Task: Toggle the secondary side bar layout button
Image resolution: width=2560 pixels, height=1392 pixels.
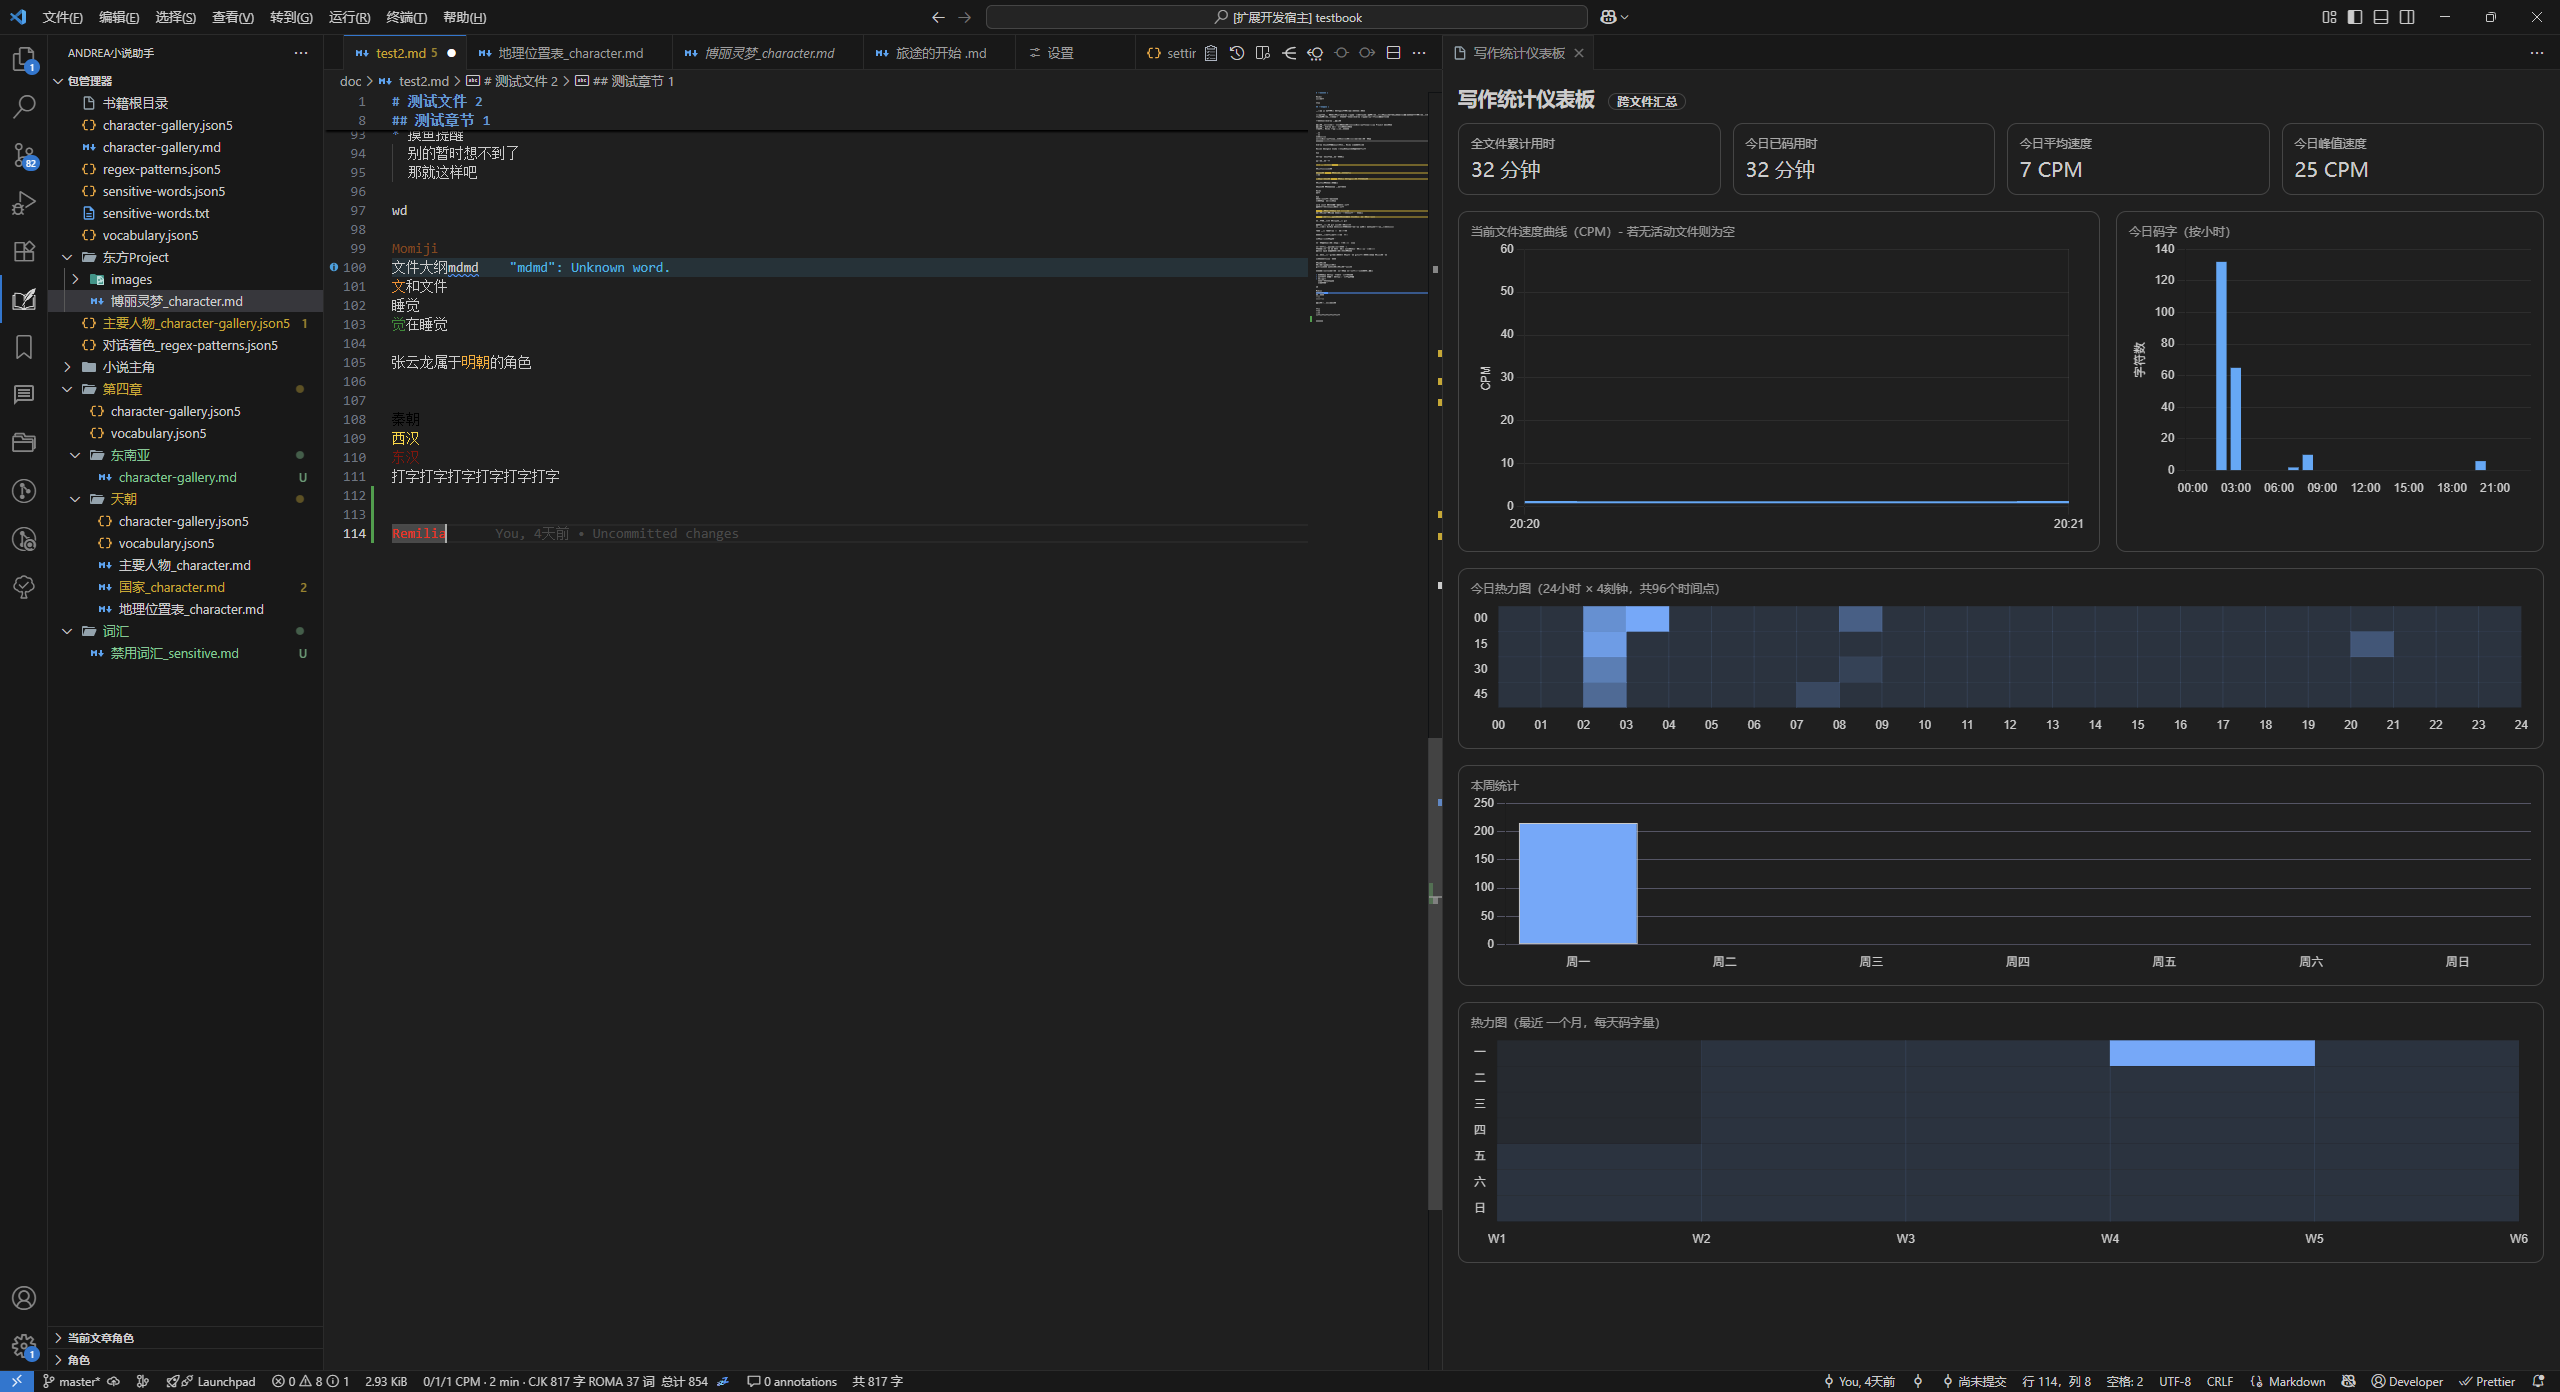Action: point(2407,17)
